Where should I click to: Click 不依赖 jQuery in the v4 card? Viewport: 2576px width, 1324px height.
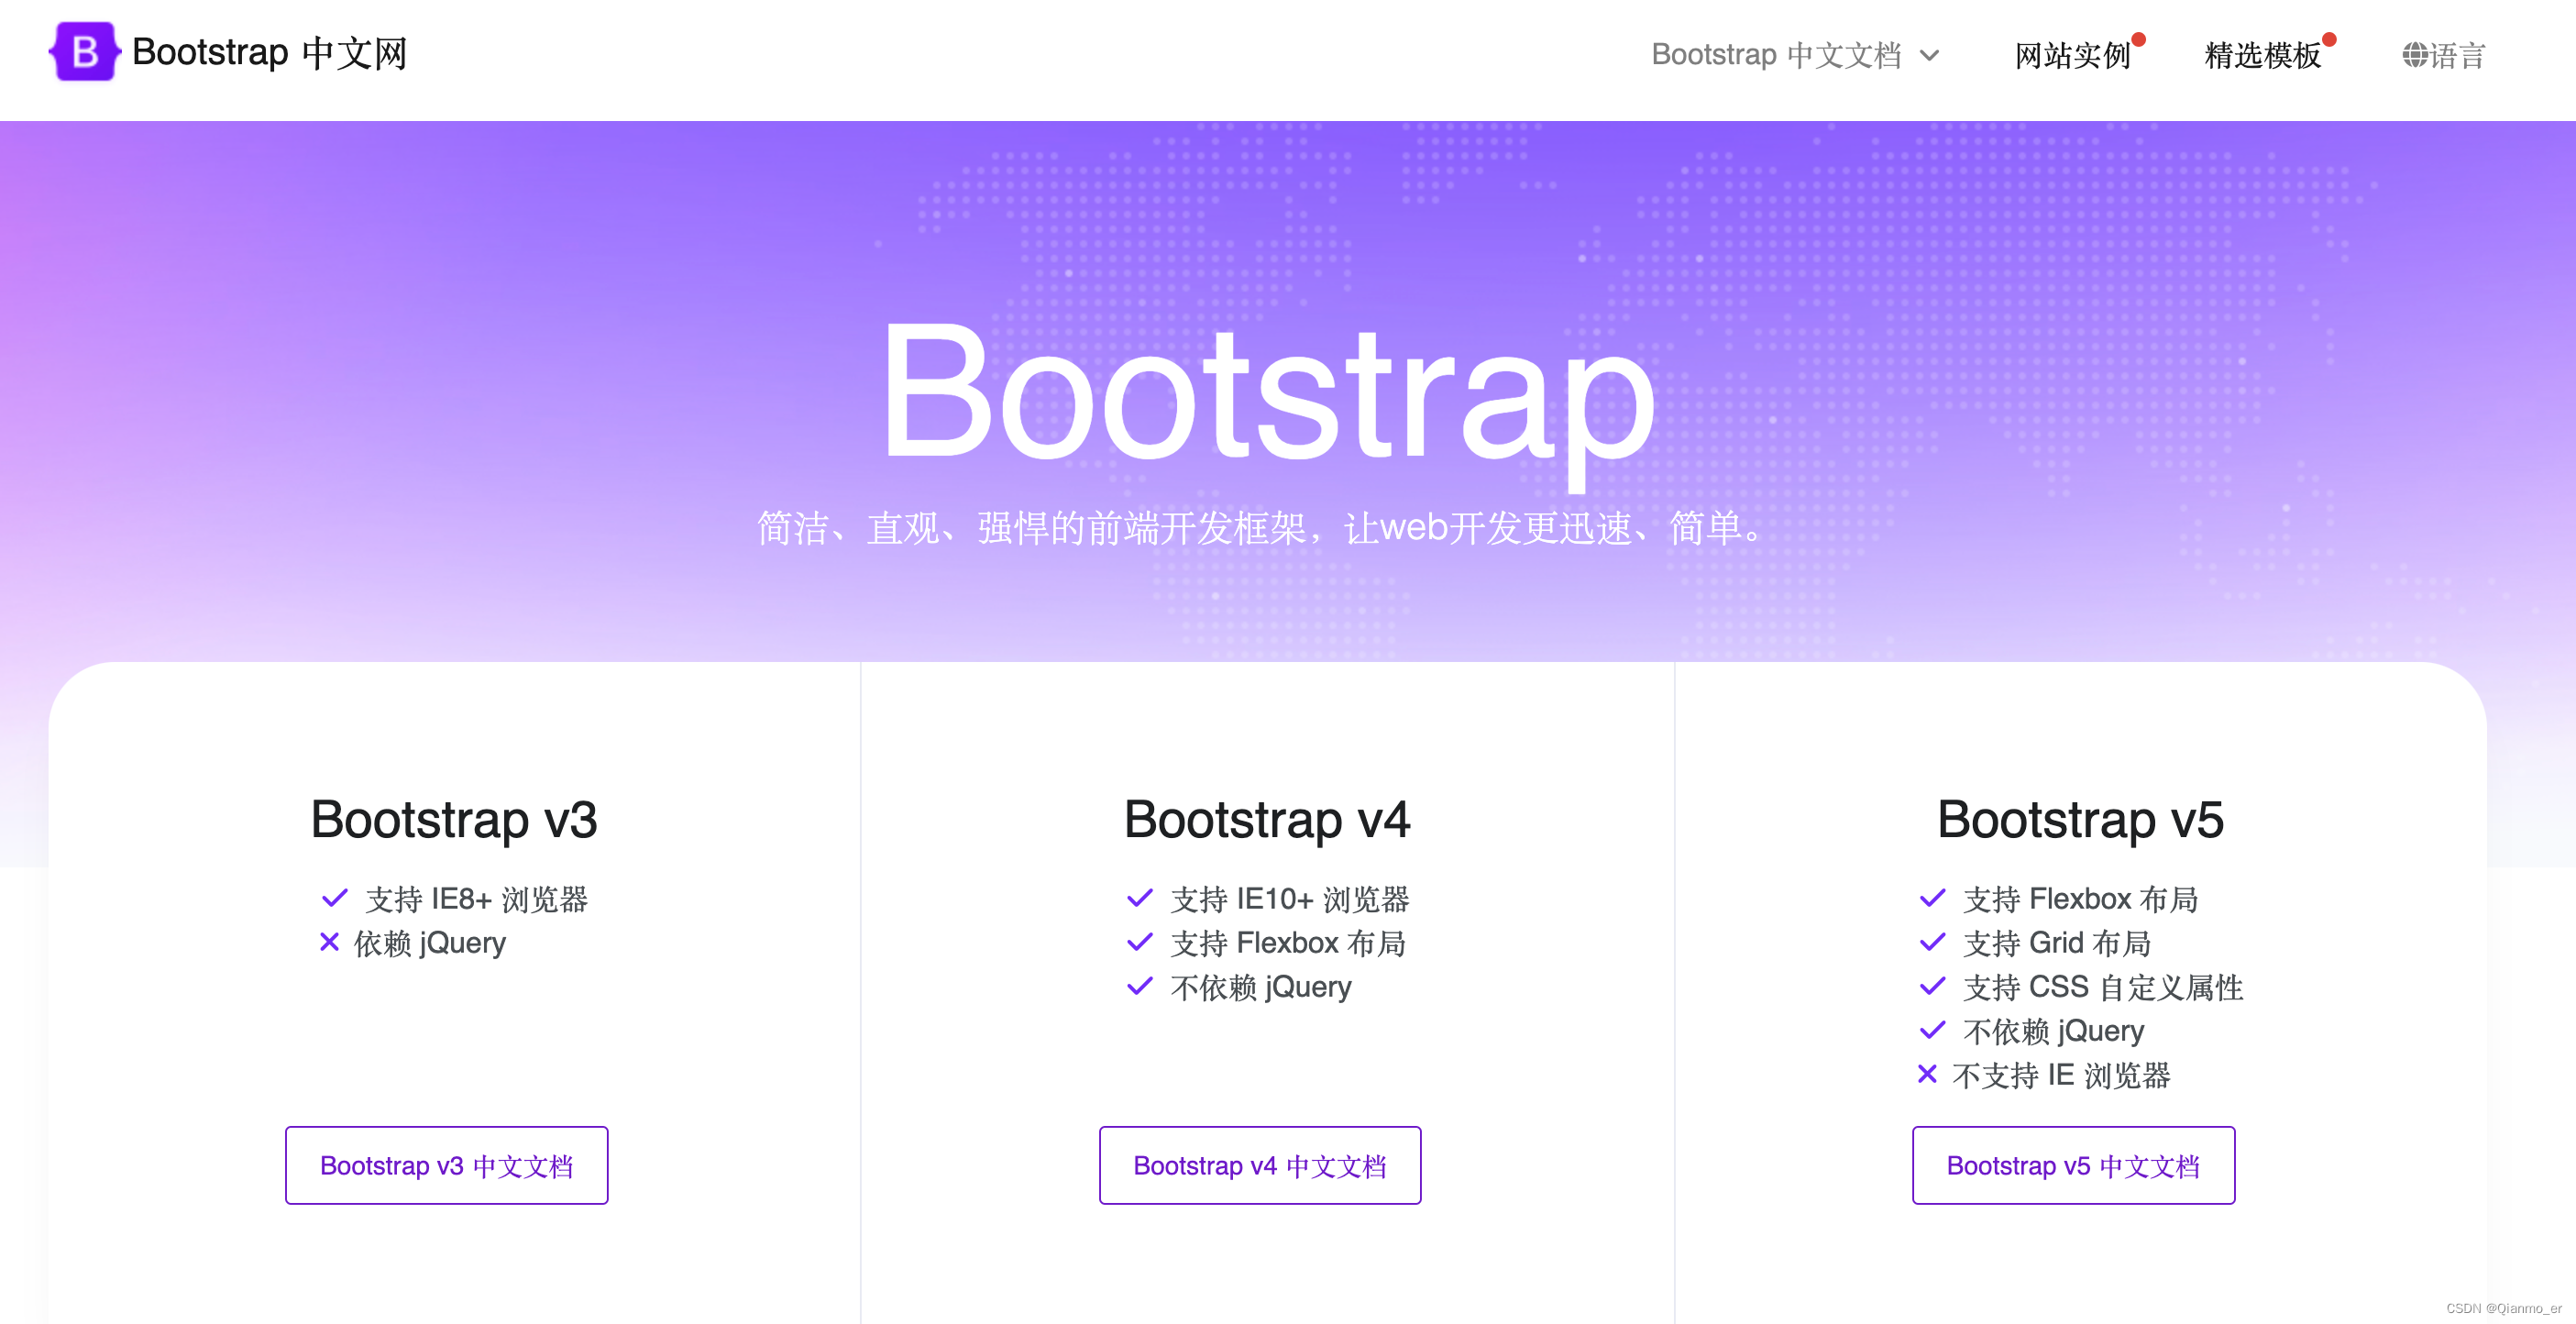tap(1261, 987)
